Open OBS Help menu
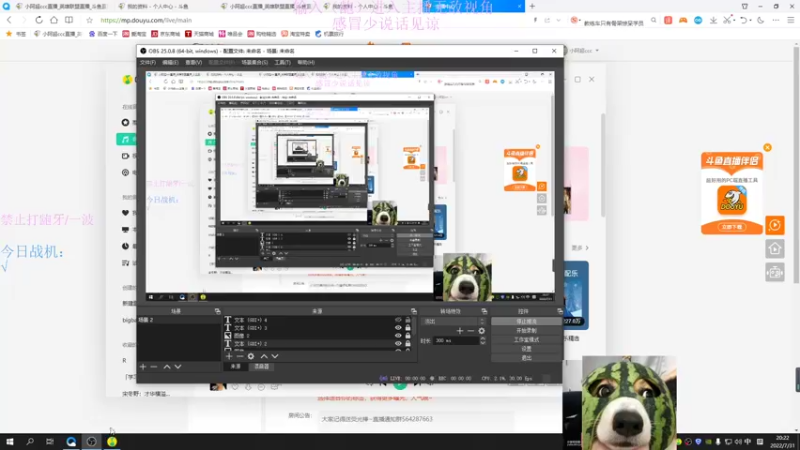The height and width of the screenshot is (450, 800). (306, 62)
